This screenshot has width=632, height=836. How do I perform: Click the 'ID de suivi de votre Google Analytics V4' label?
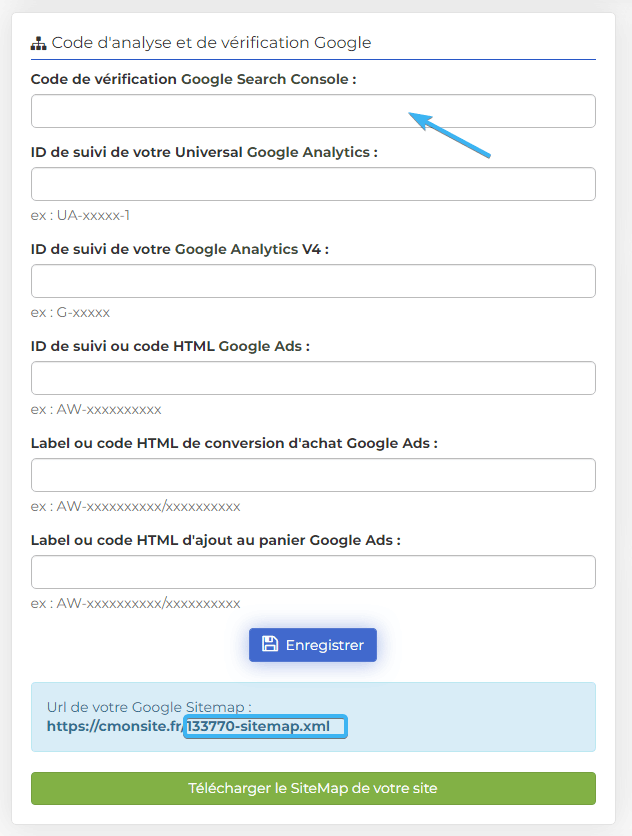pos(180,249)
